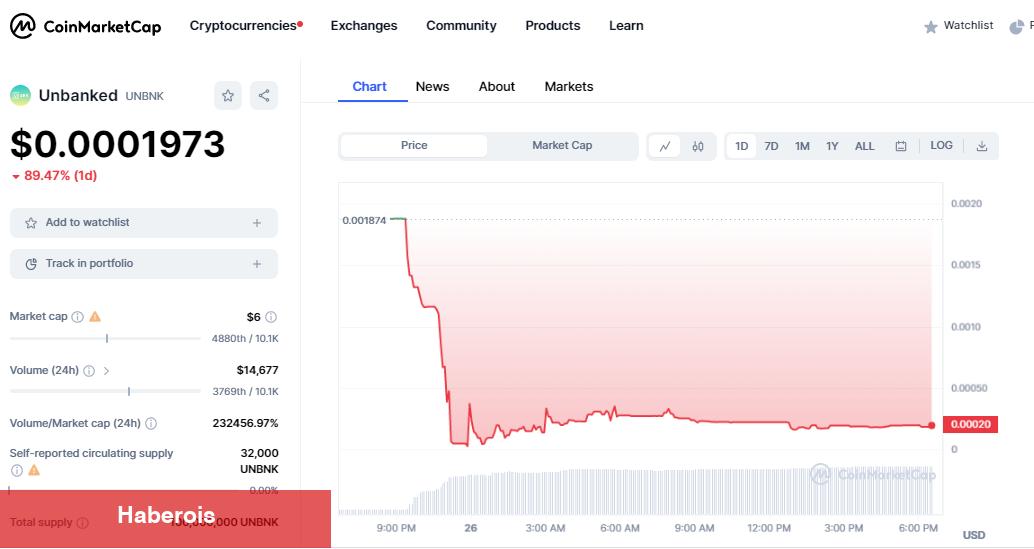This screenshot has width=1034, height=549.
Task: Switch to the News tab
Action: (432, 87)
